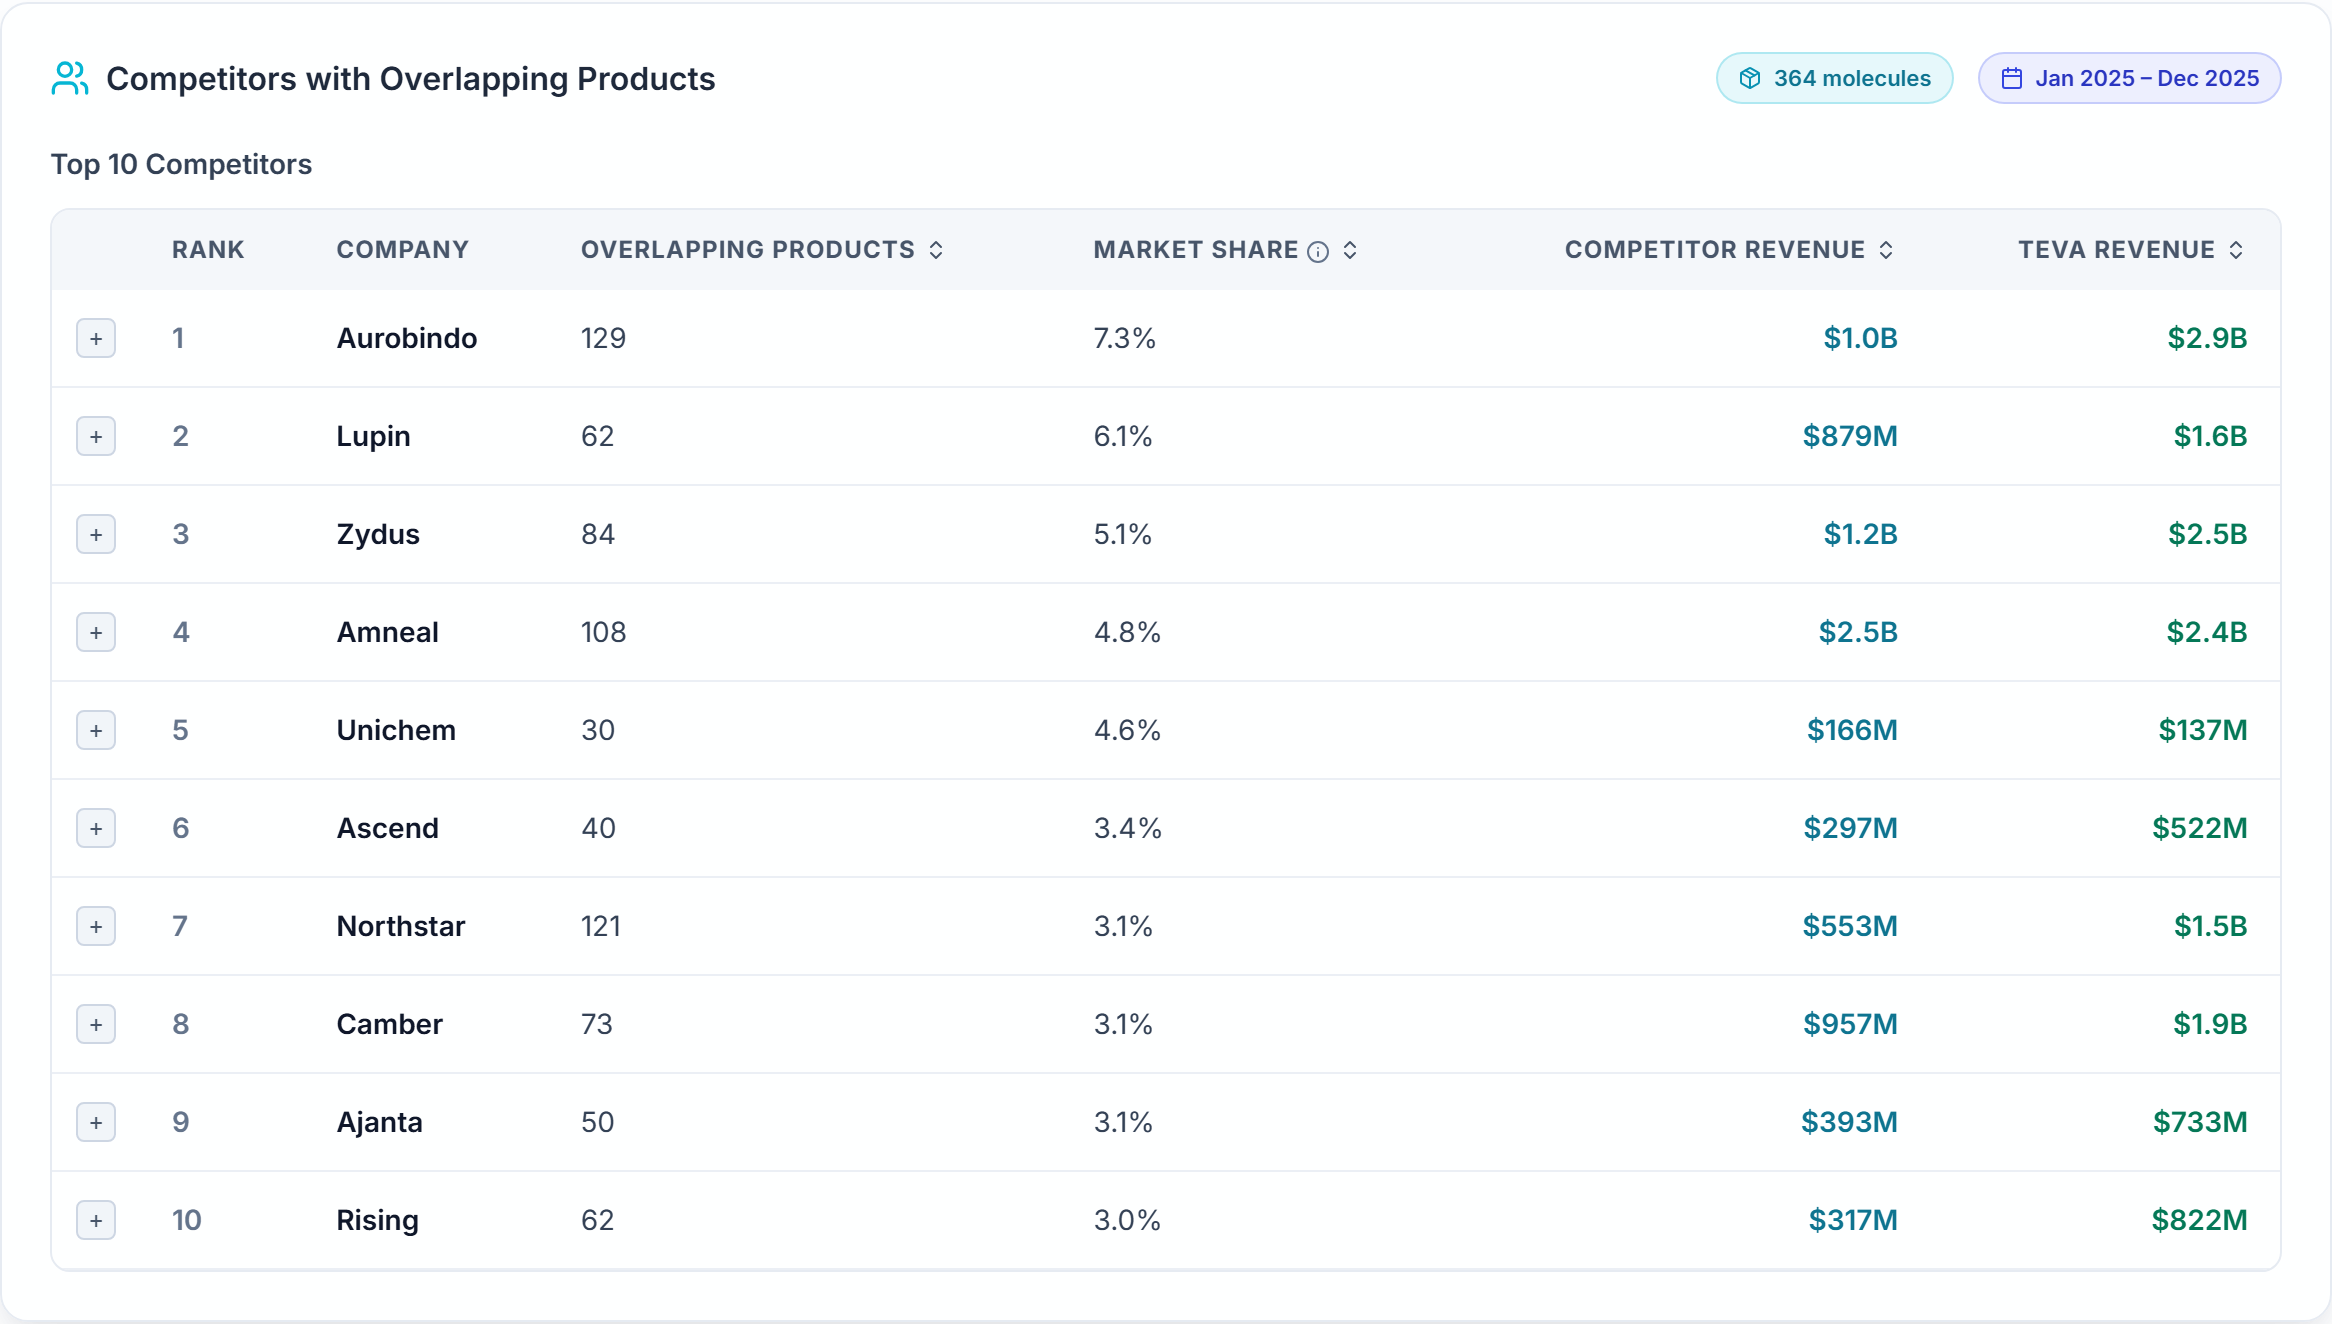Select the Zydus company name
The image size is (2332, 1324).
(378, 535)
